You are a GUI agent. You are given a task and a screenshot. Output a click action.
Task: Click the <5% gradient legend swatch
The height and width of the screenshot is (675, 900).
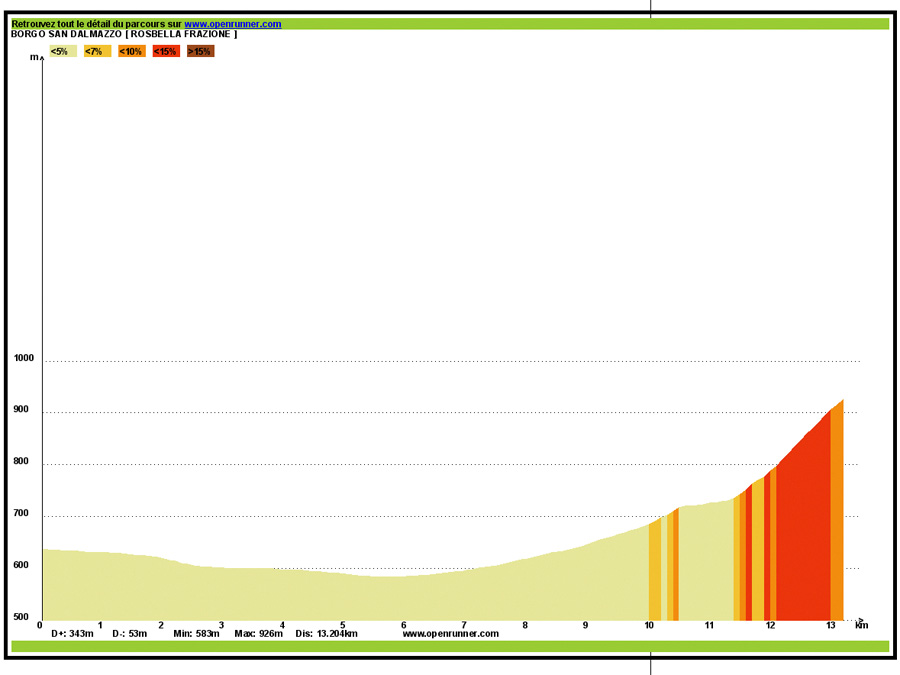63,52
